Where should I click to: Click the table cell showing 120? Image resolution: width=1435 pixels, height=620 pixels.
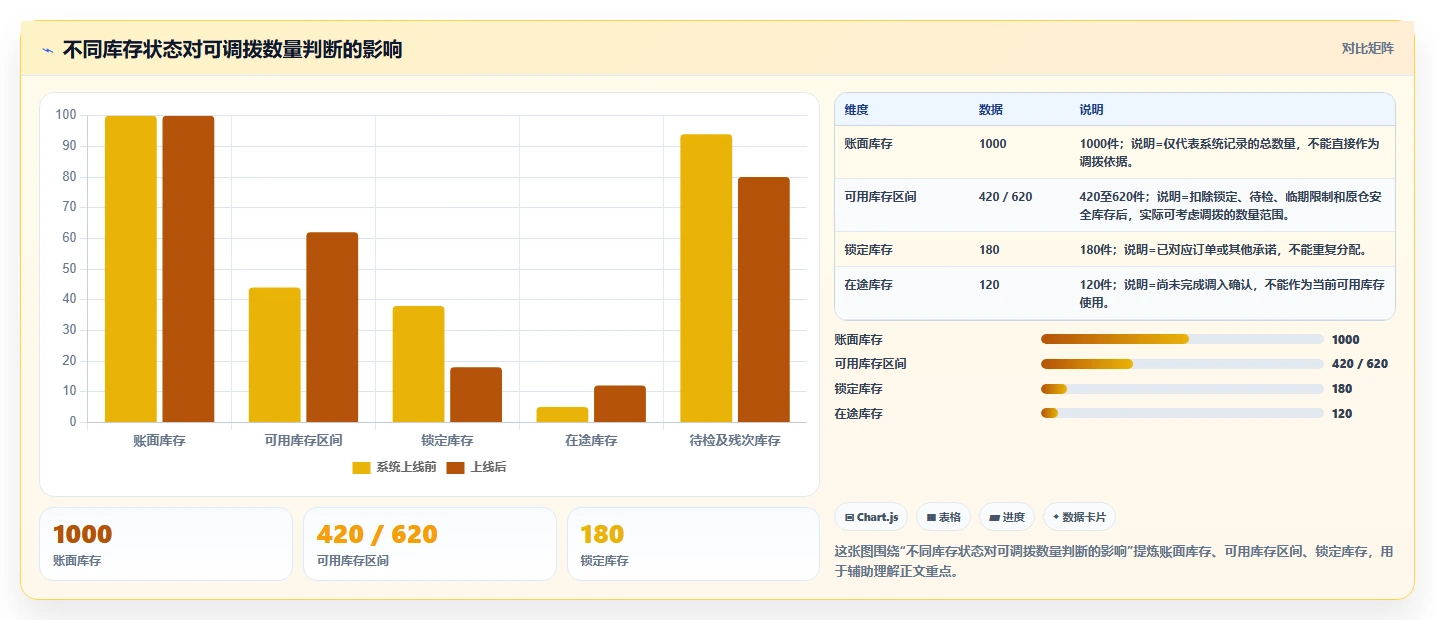[989, 285]
